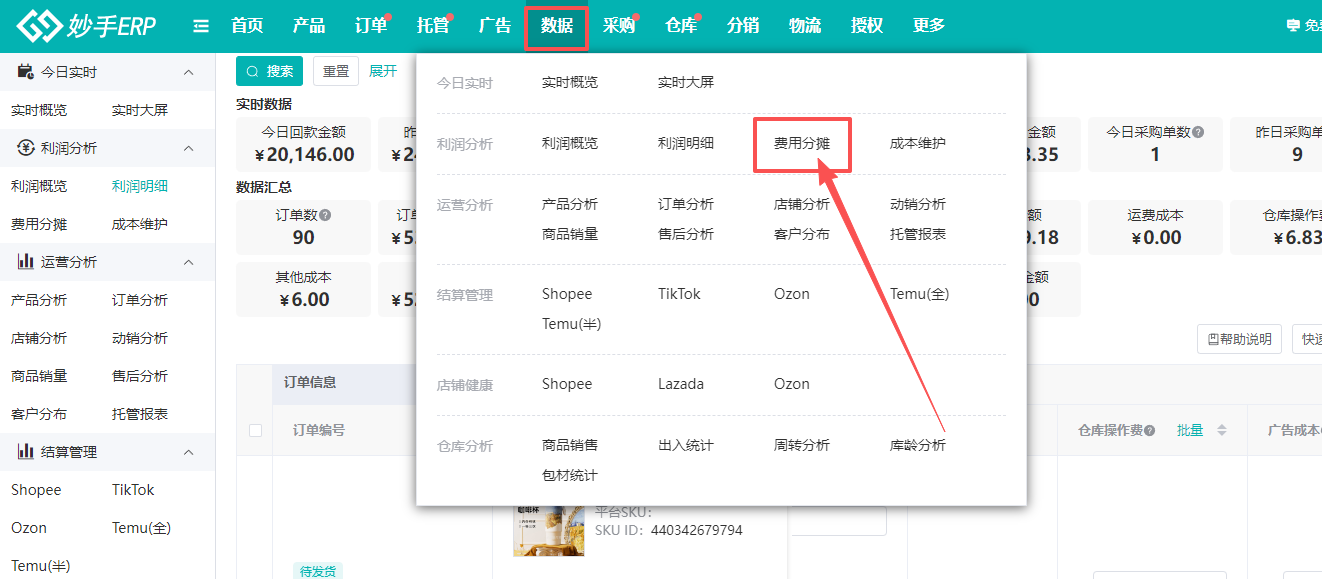Collapse the 运营分析 sidebar section
1322x579 pixels.
[x=189, y=262]
